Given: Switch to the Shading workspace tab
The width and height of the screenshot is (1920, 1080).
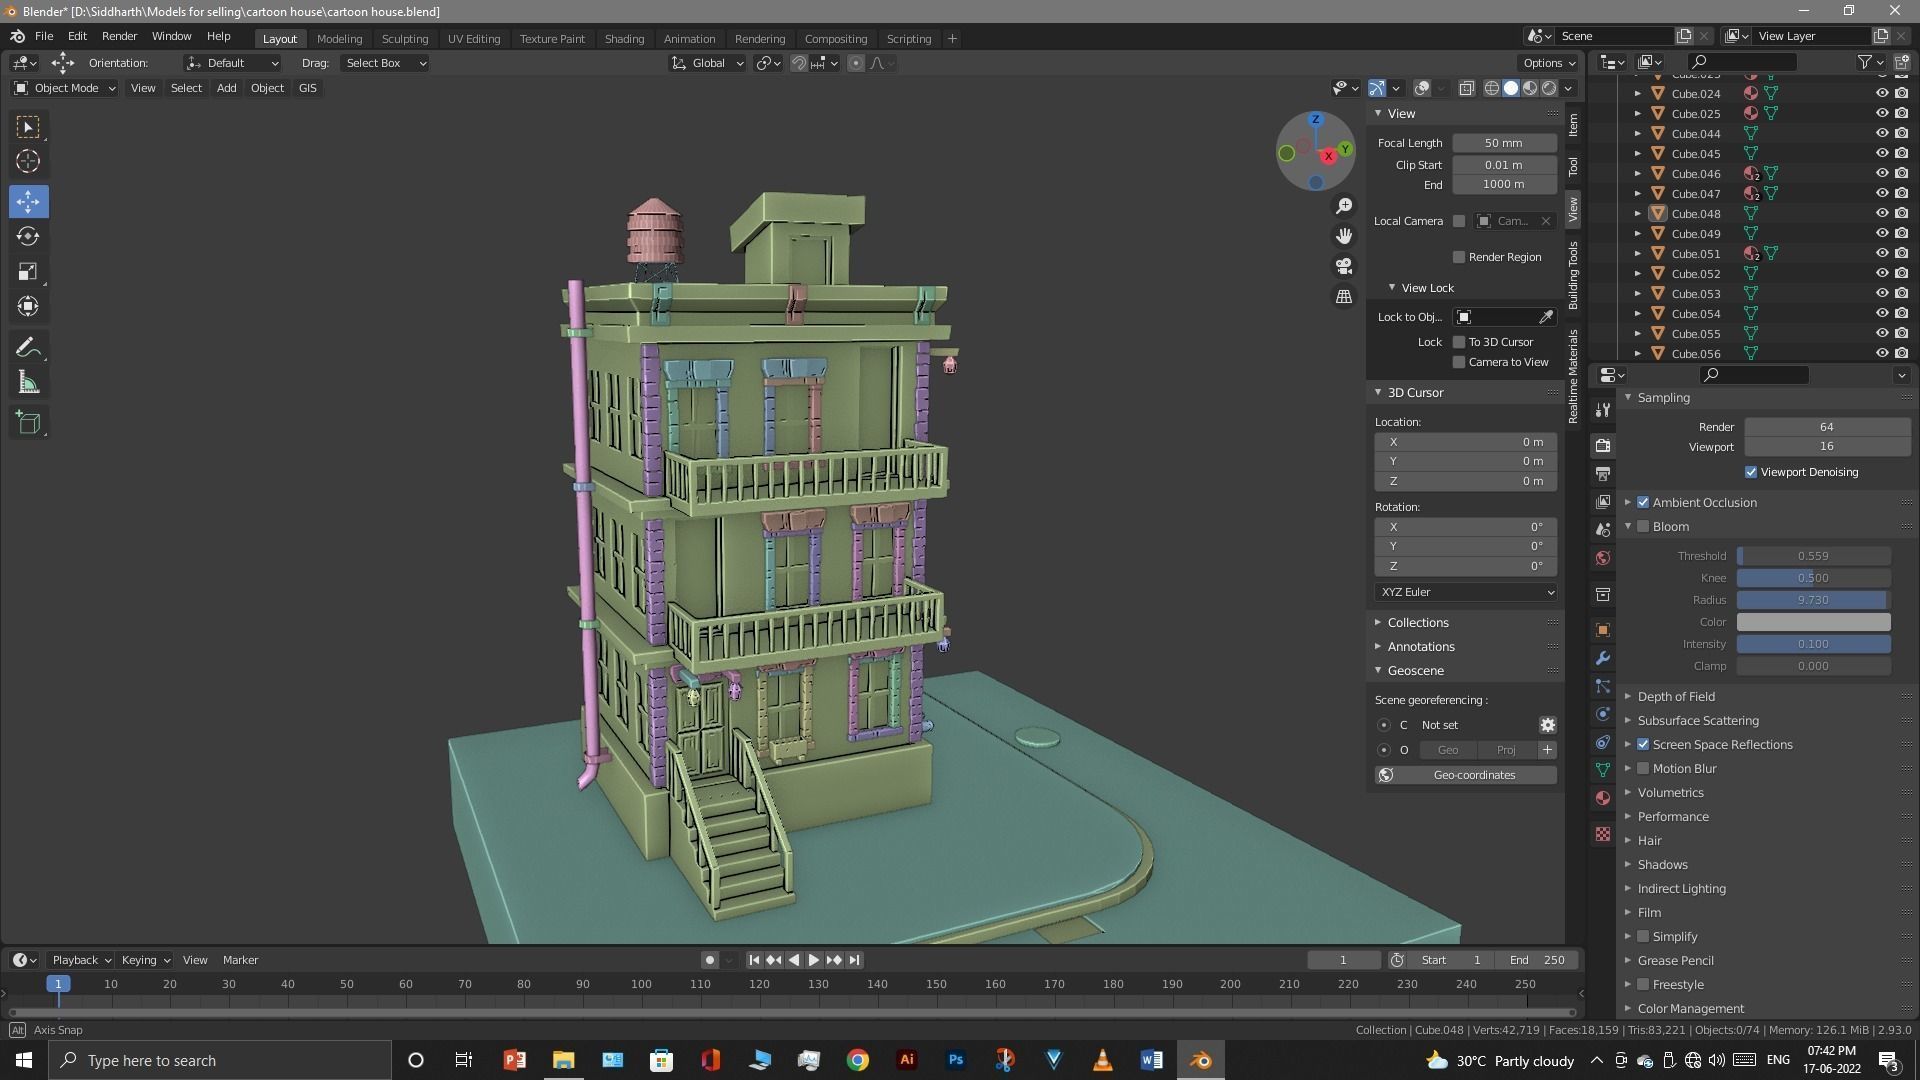Looking at the screenshot, I should tap(624, 39).
